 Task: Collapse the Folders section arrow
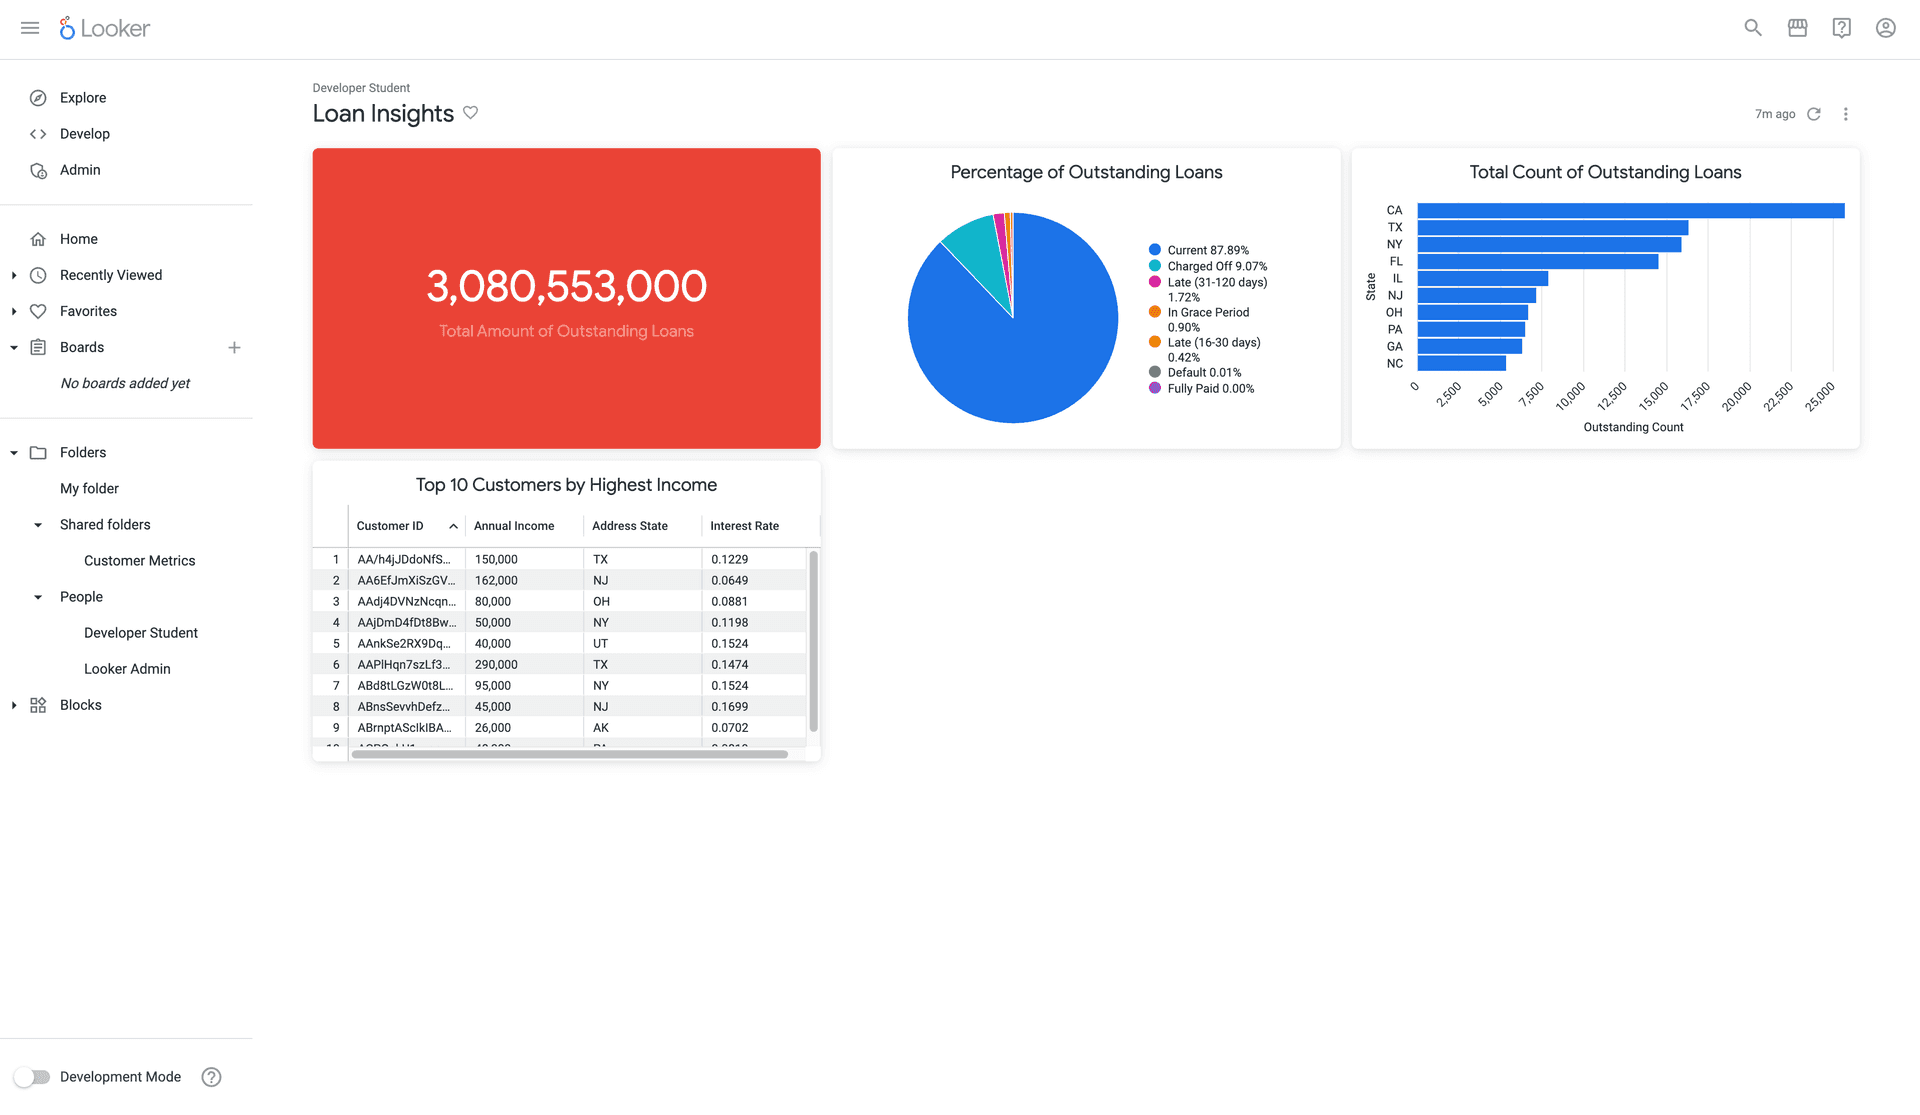tap(14, 453)
